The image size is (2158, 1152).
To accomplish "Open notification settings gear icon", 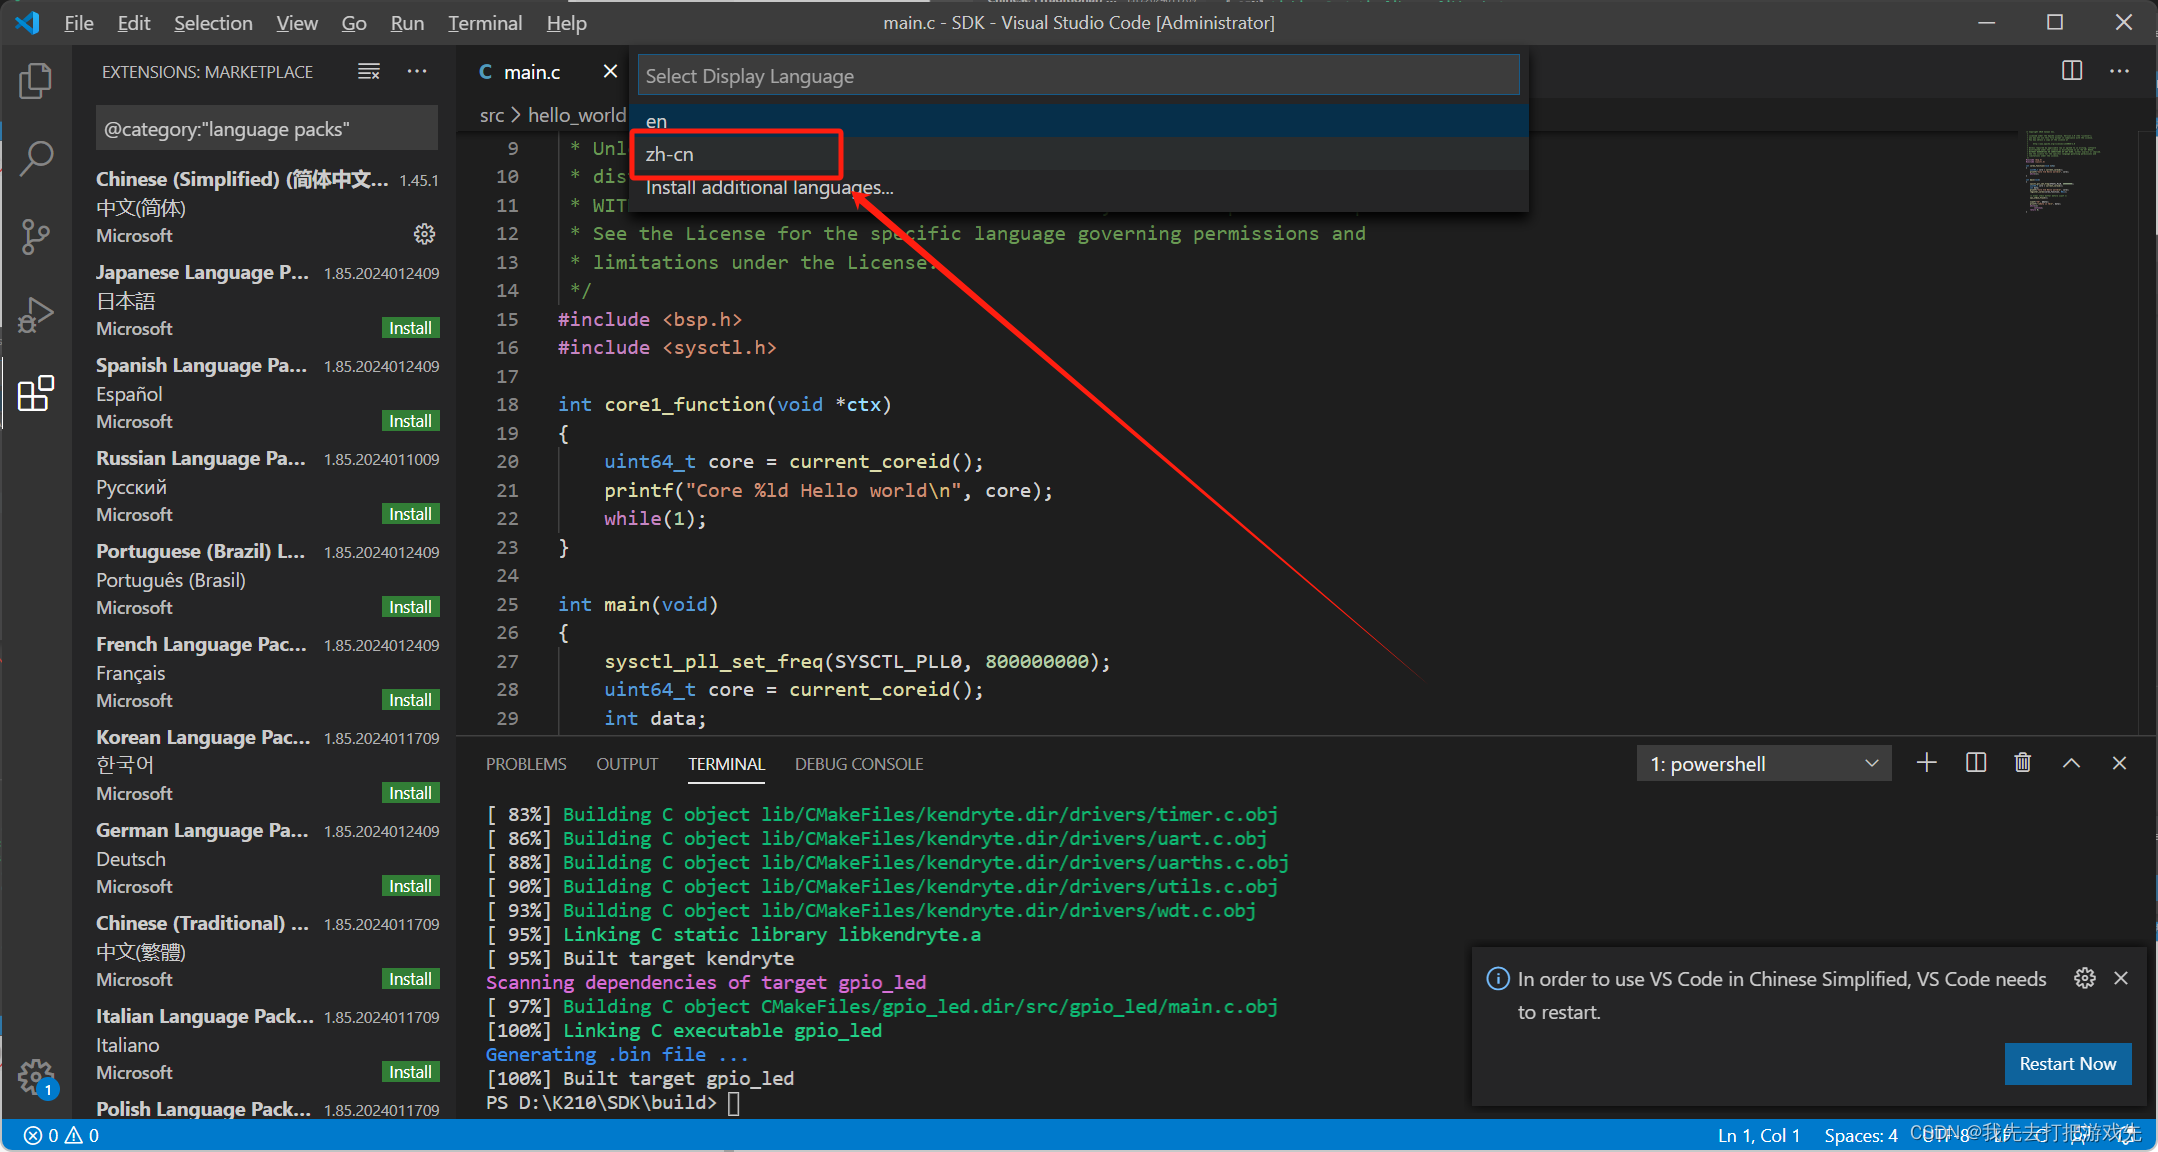I will click(x=2085, y=978).
